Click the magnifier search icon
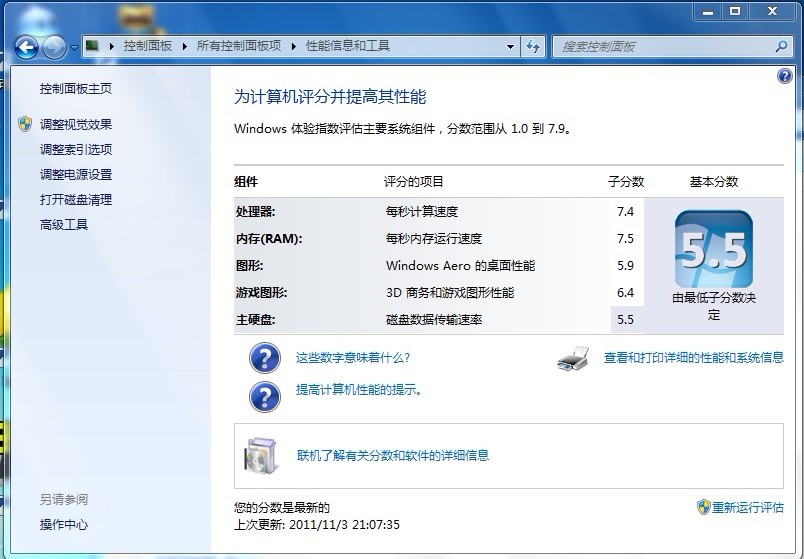 click(781, 47)
